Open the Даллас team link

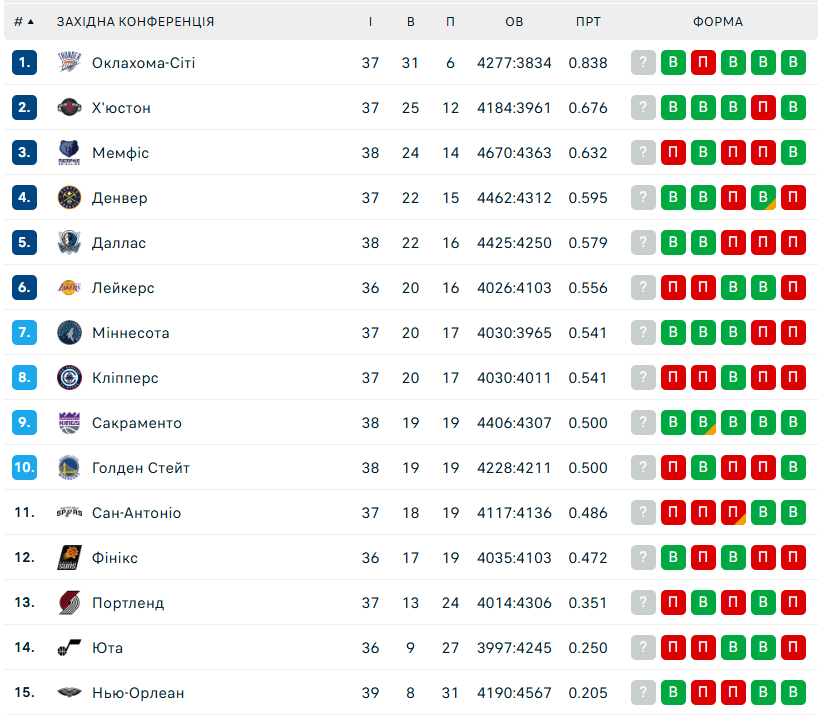(119, 243)
